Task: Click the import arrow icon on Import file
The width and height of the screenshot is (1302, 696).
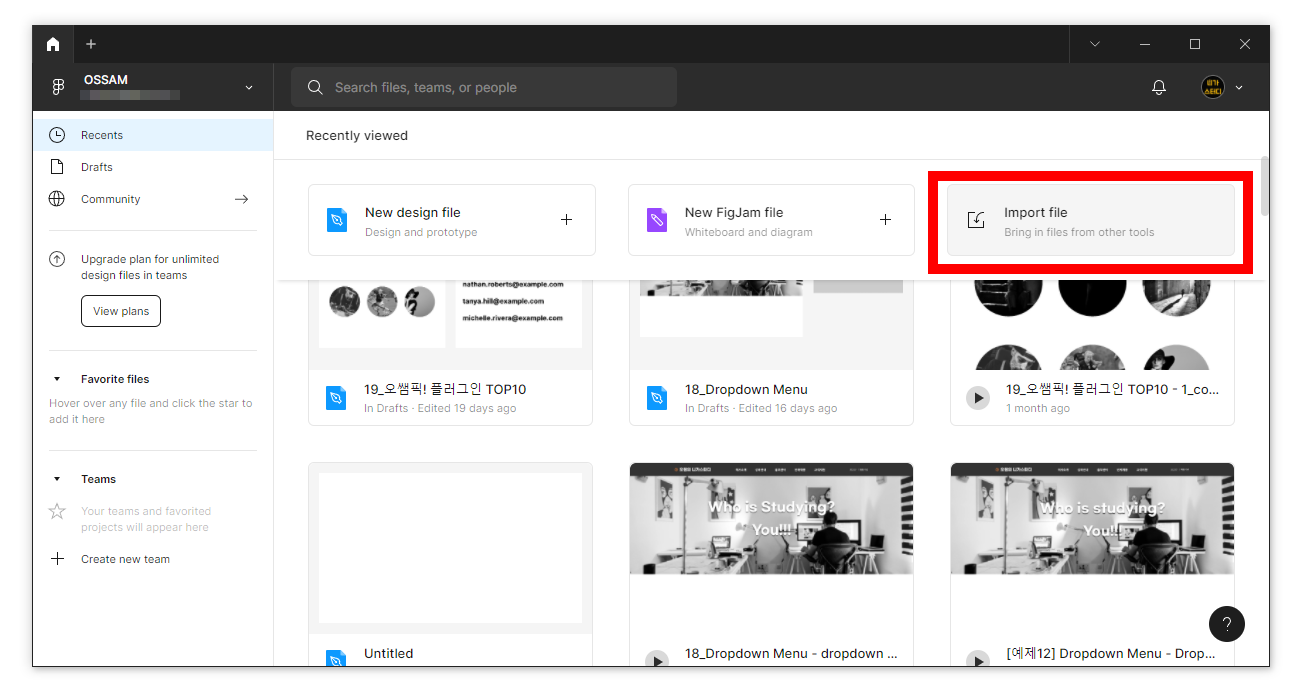Action: tap(976, 220)
